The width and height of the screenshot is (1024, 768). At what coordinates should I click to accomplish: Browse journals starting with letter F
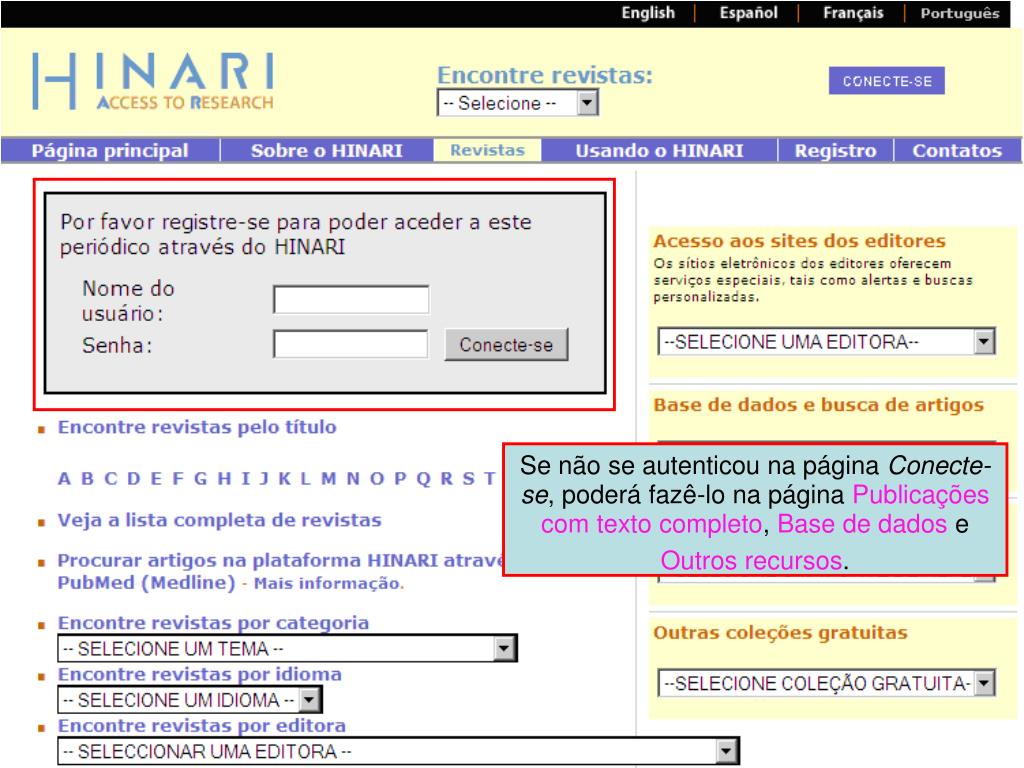pos(178,479)
